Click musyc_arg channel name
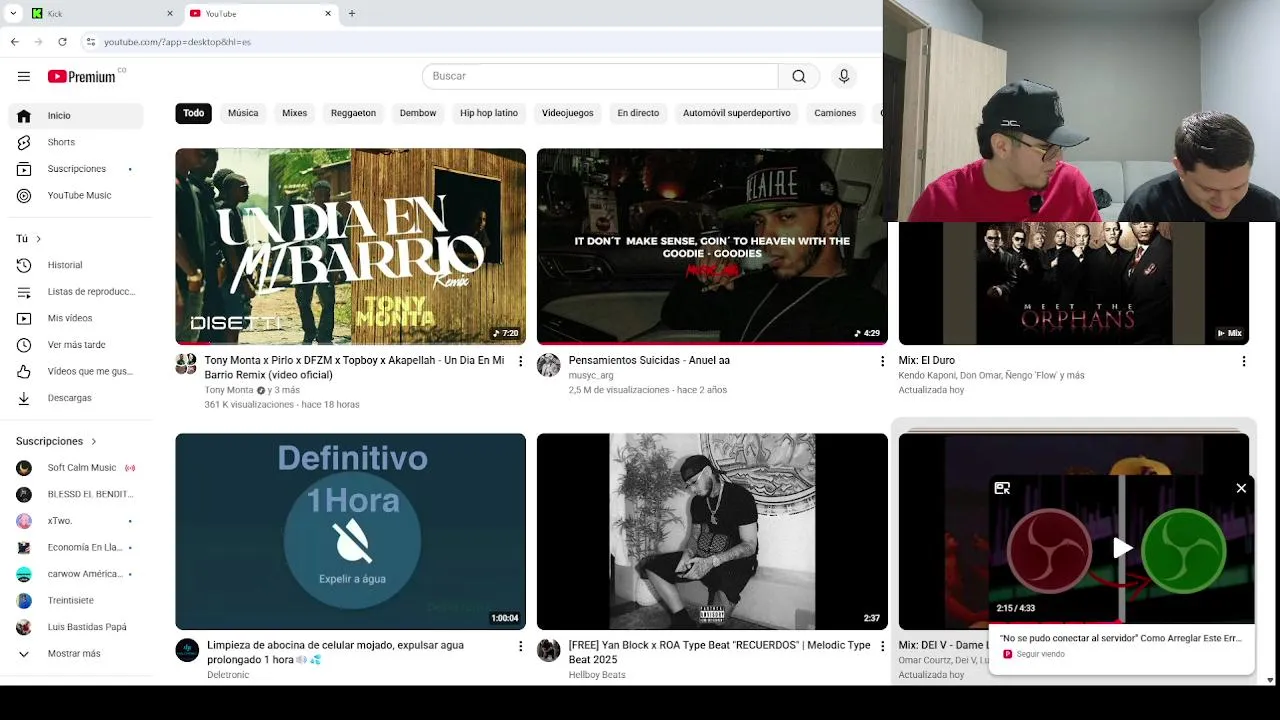 pos(591,375)
